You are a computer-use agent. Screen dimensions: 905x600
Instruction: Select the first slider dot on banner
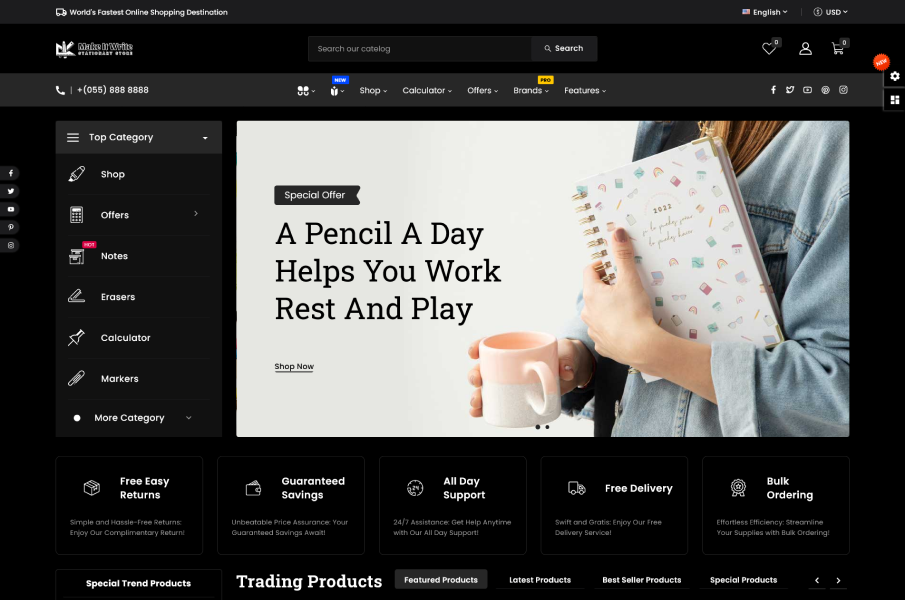tap(537, 427)
